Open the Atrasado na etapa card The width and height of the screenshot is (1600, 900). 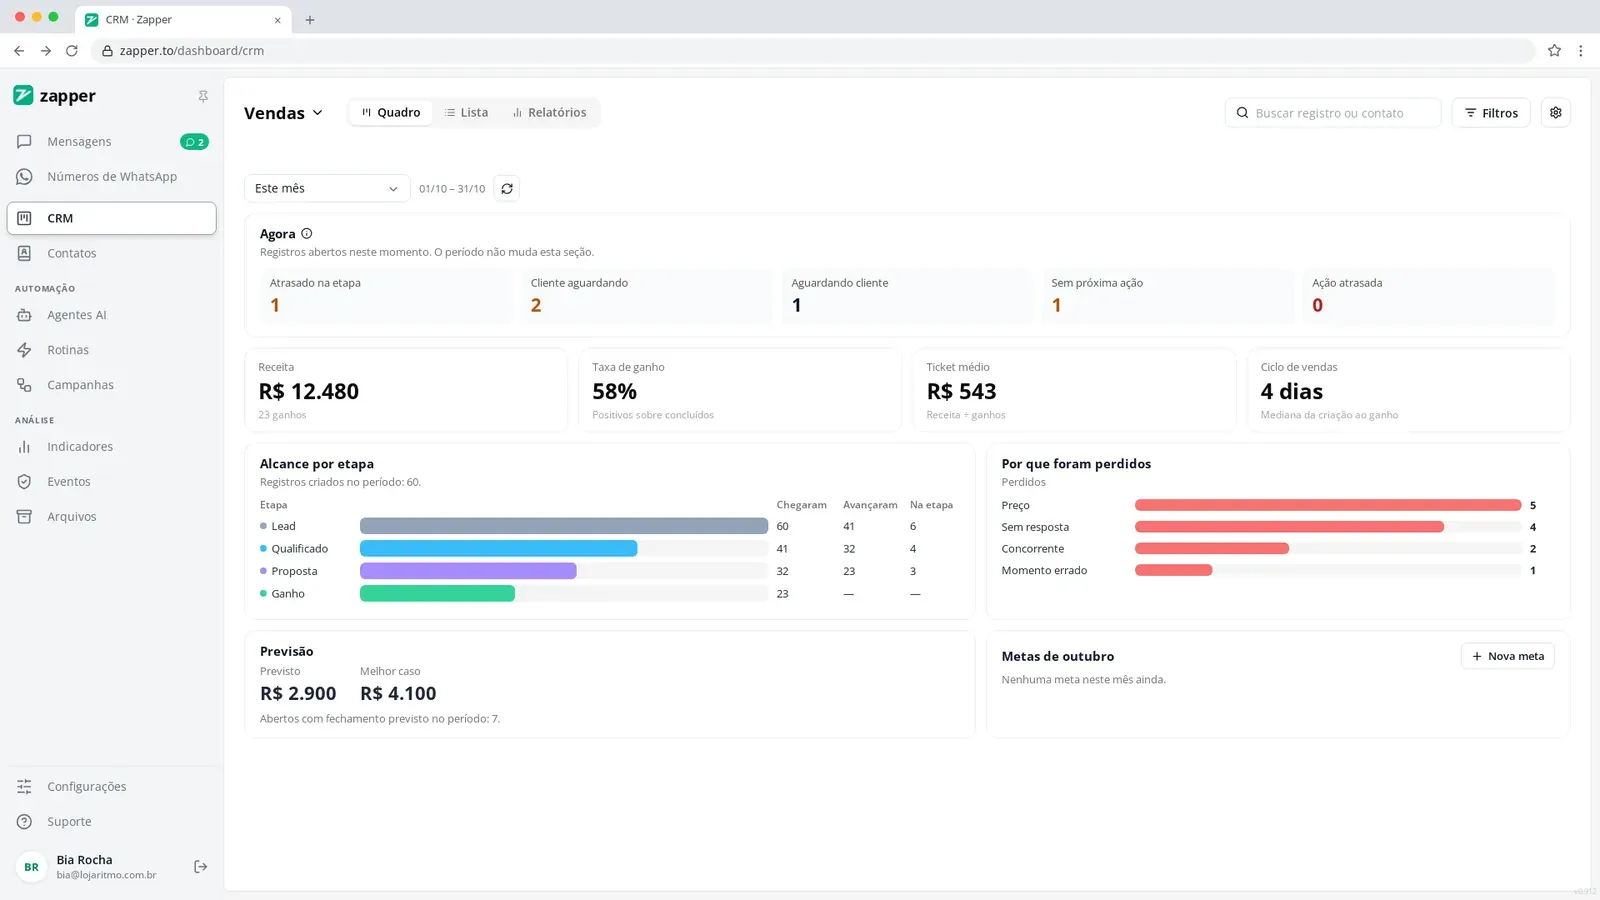385,295
